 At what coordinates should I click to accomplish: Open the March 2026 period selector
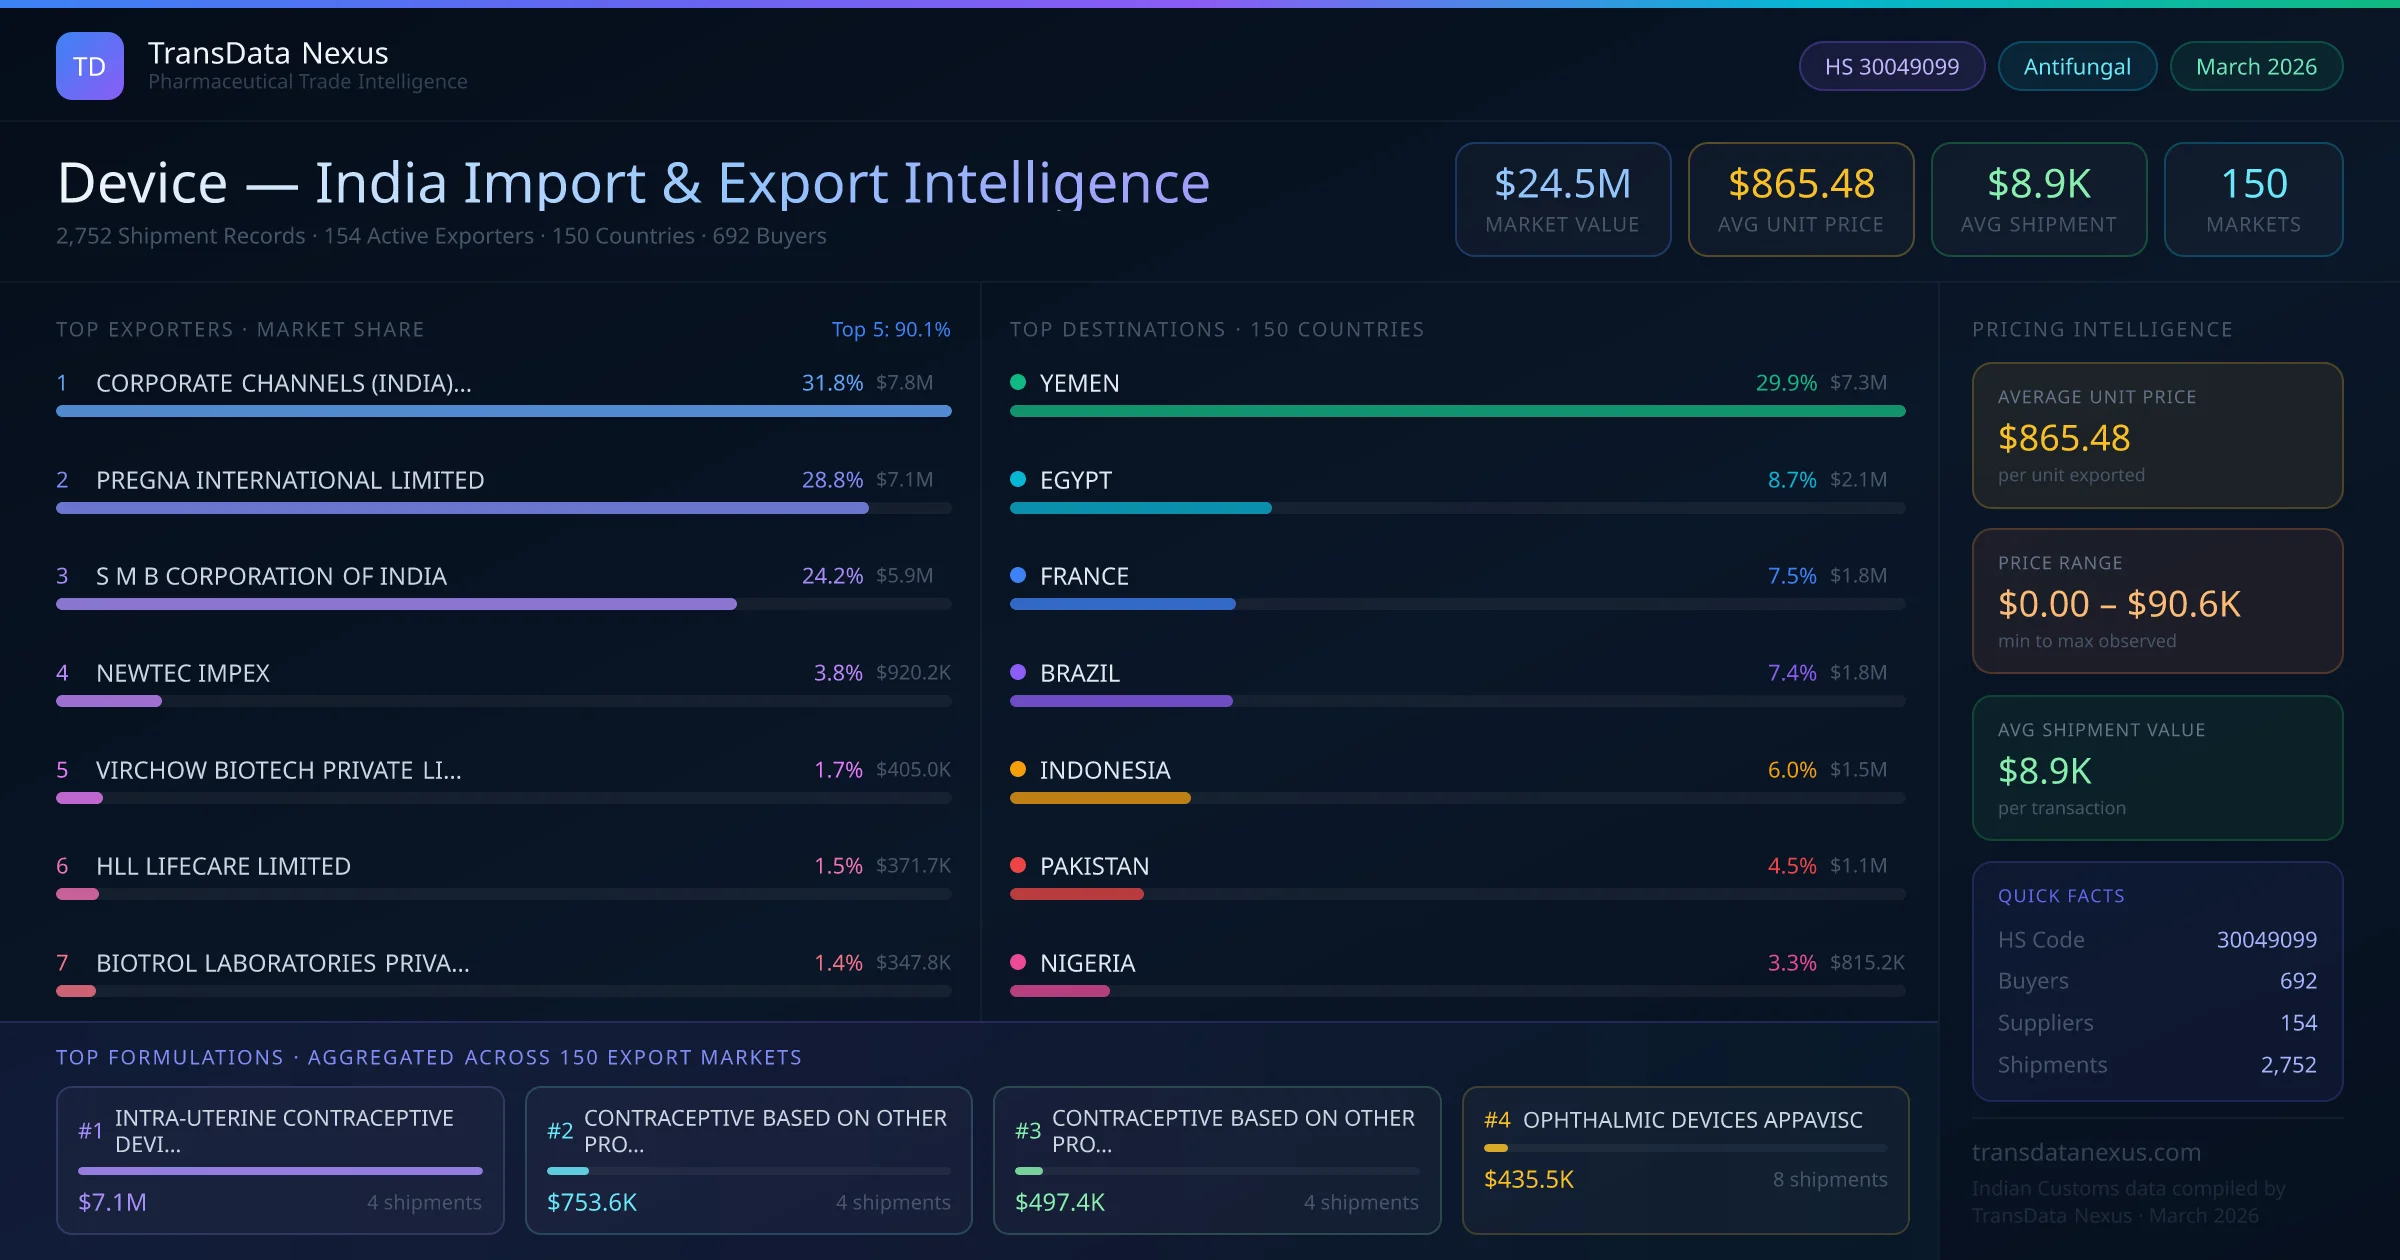pyautogui.click(x=2256, y=65)
